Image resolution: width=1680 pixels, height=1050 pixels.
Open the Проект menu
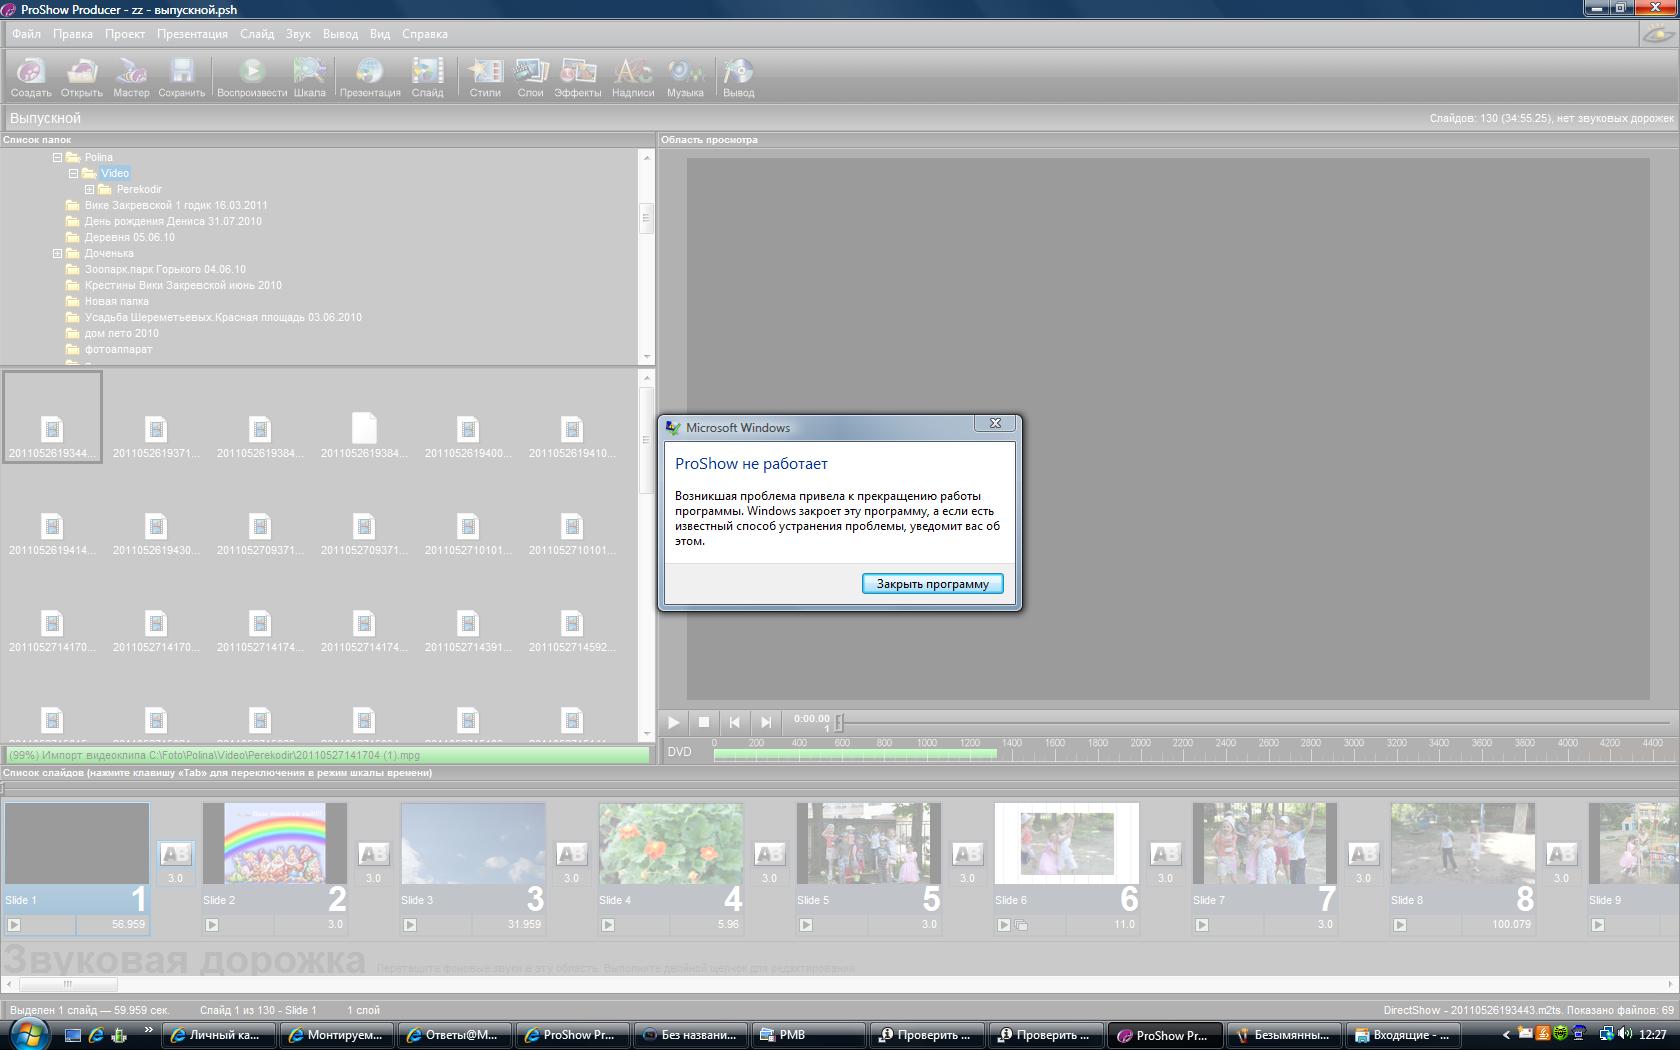click(x=125, y=34)
